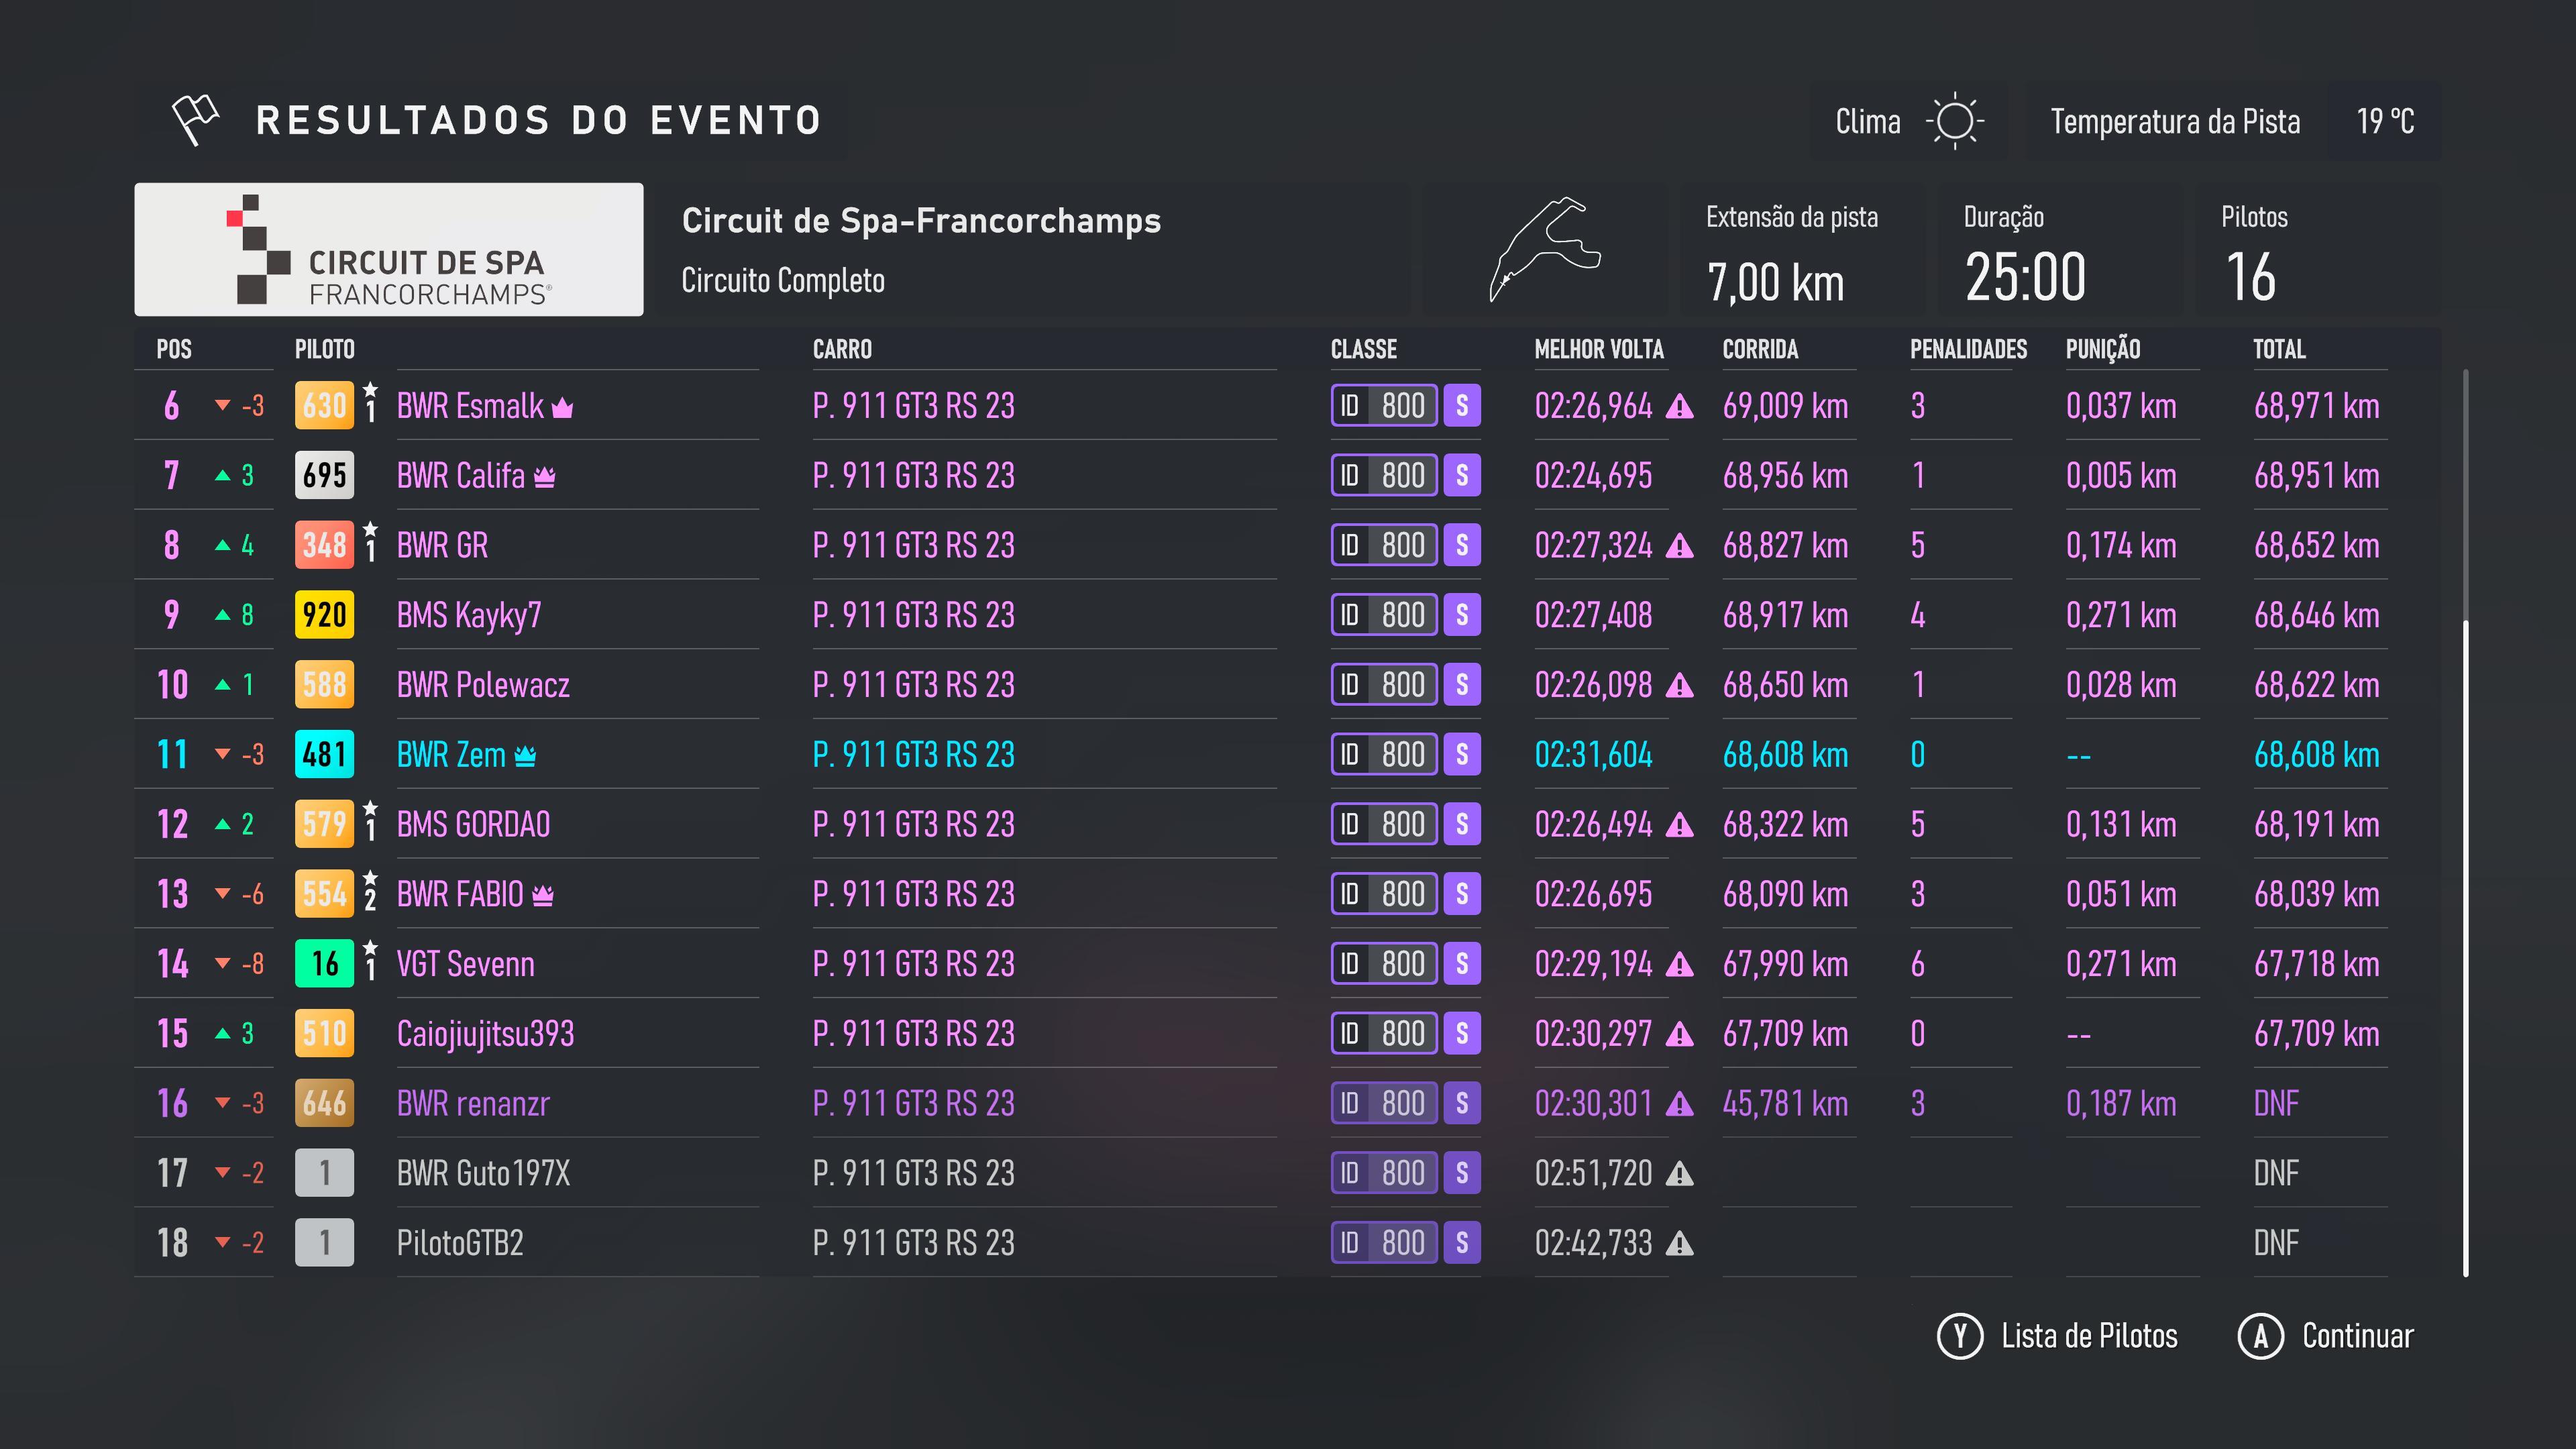Click the crown icon beside BWR FABIO
This screenshot has height=1449, width=2576.
[x=543, y=895]
